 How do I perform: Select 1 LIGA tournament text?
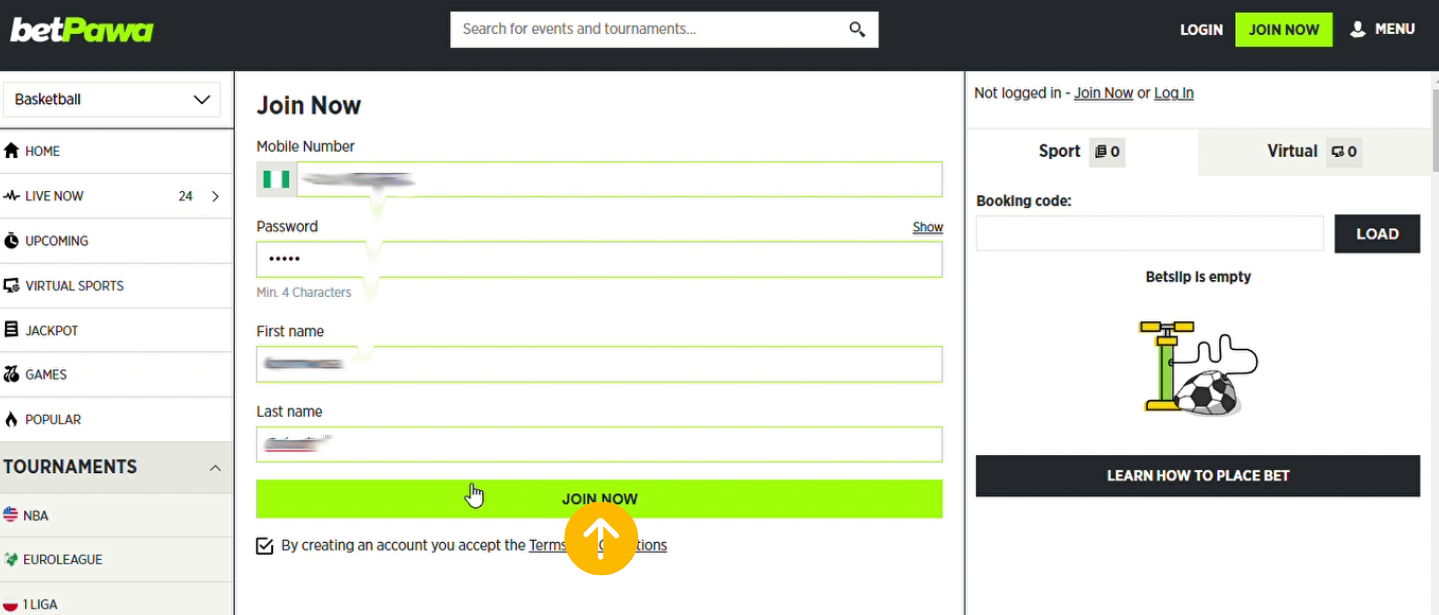(41, 605)
